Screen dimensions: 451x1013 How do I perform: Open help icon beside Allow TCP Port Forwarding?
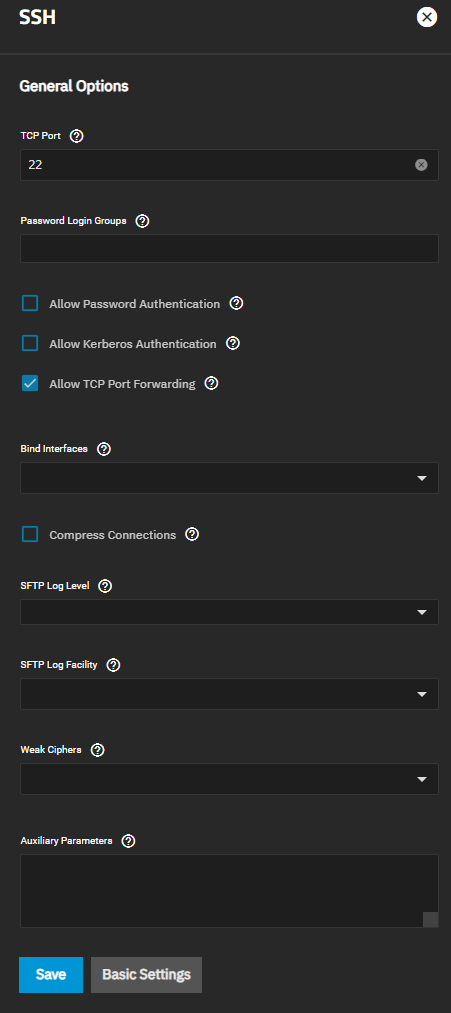click(211, 383)
